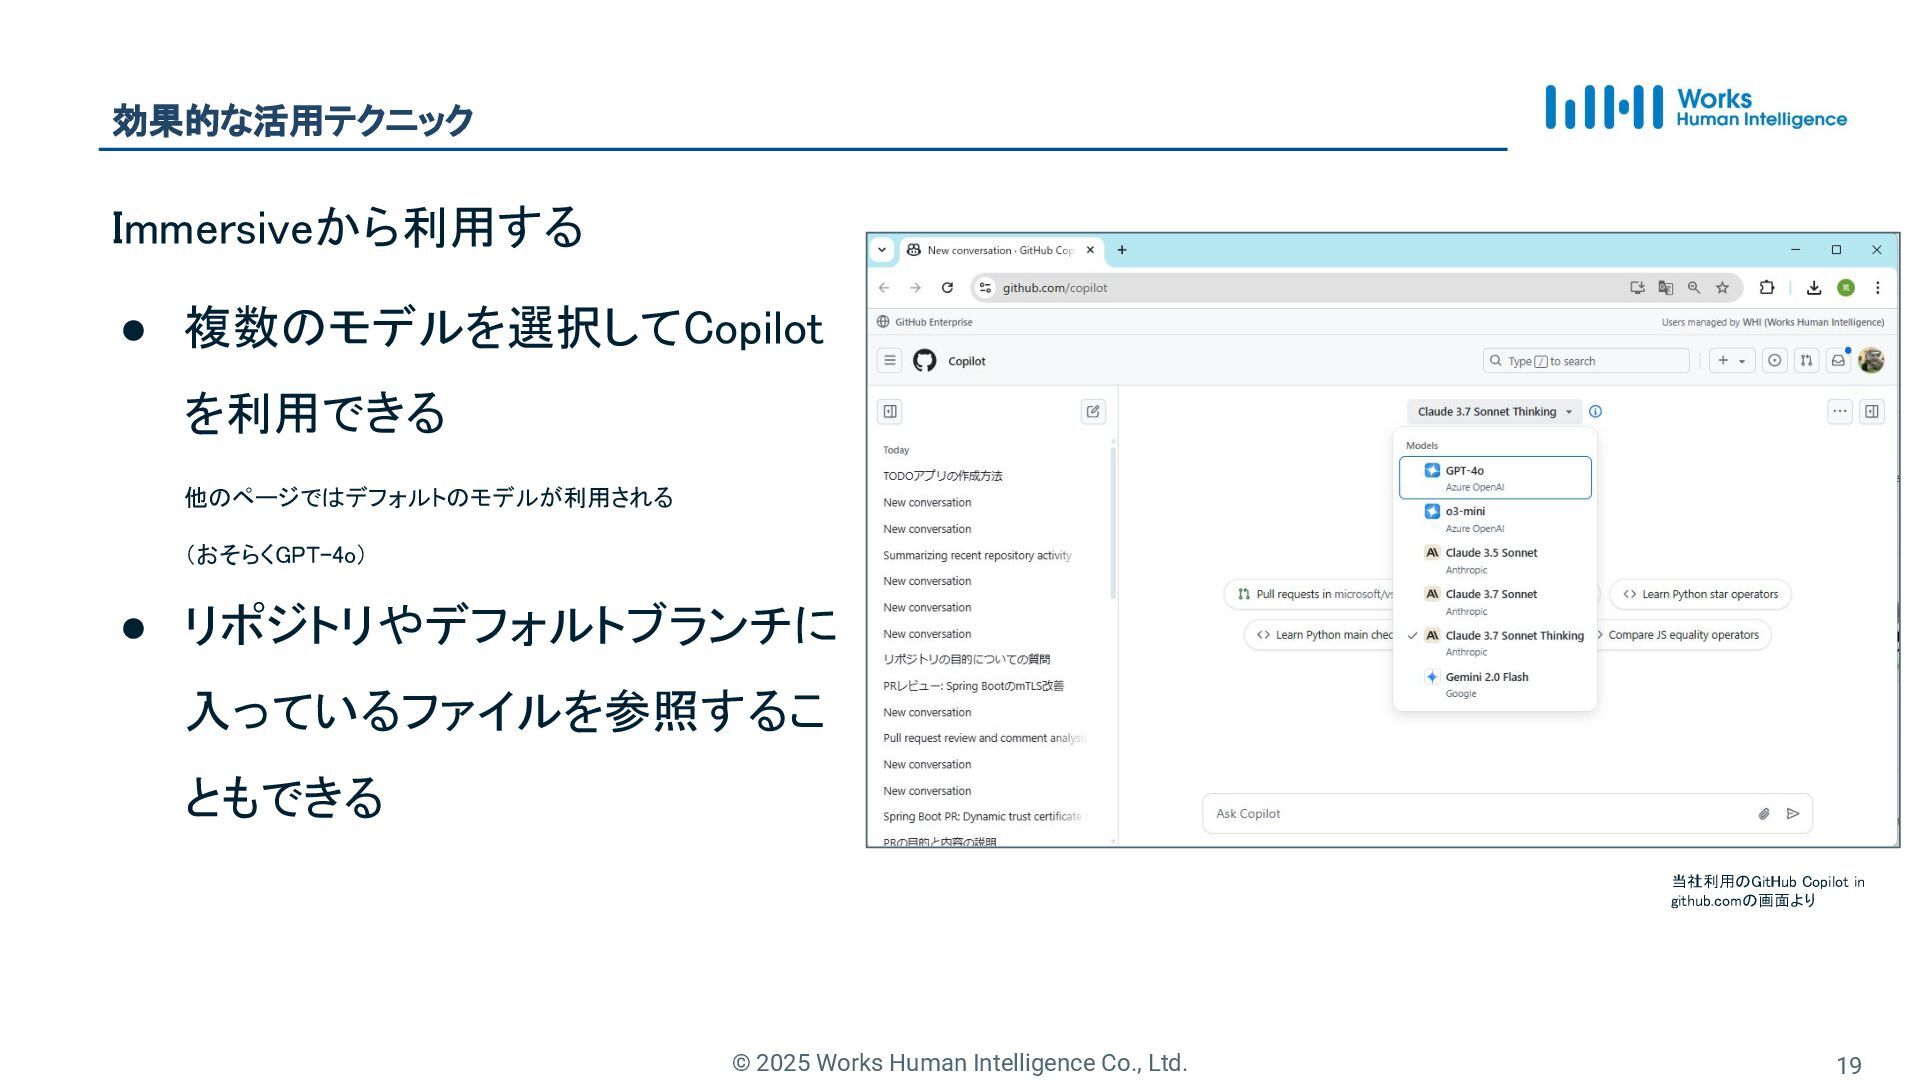Click the GitHub Enterprise label
Screen dimensions: 1920x1080
(933, 322)
